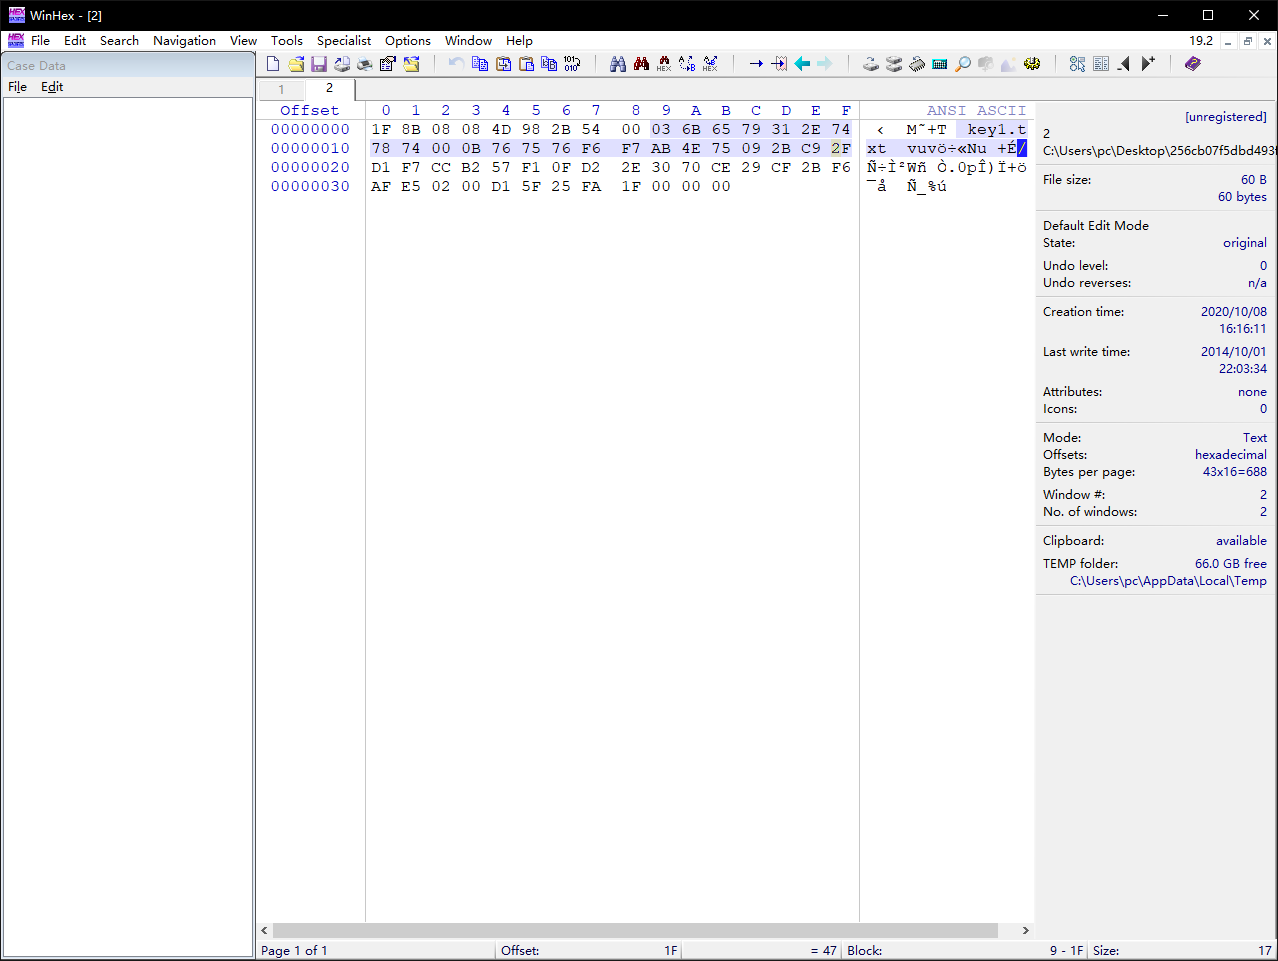Open WinHex Help with the book icon
This screenshot has width=1278, height=961.
point(1192,63)
